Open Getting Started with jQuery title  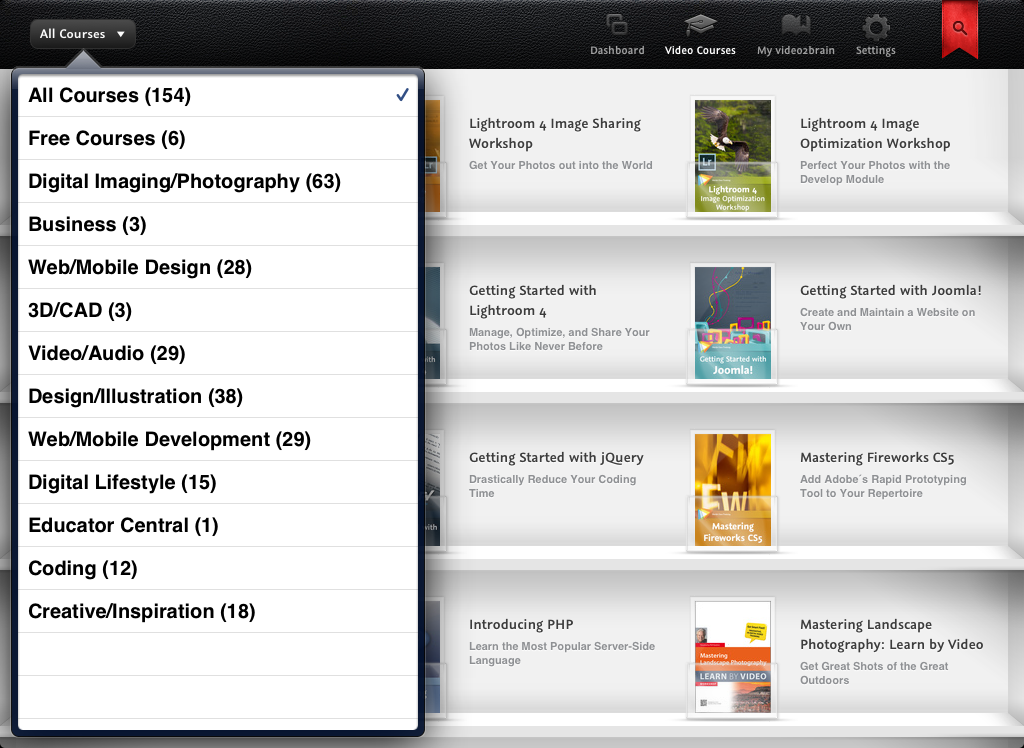(556, 458)
